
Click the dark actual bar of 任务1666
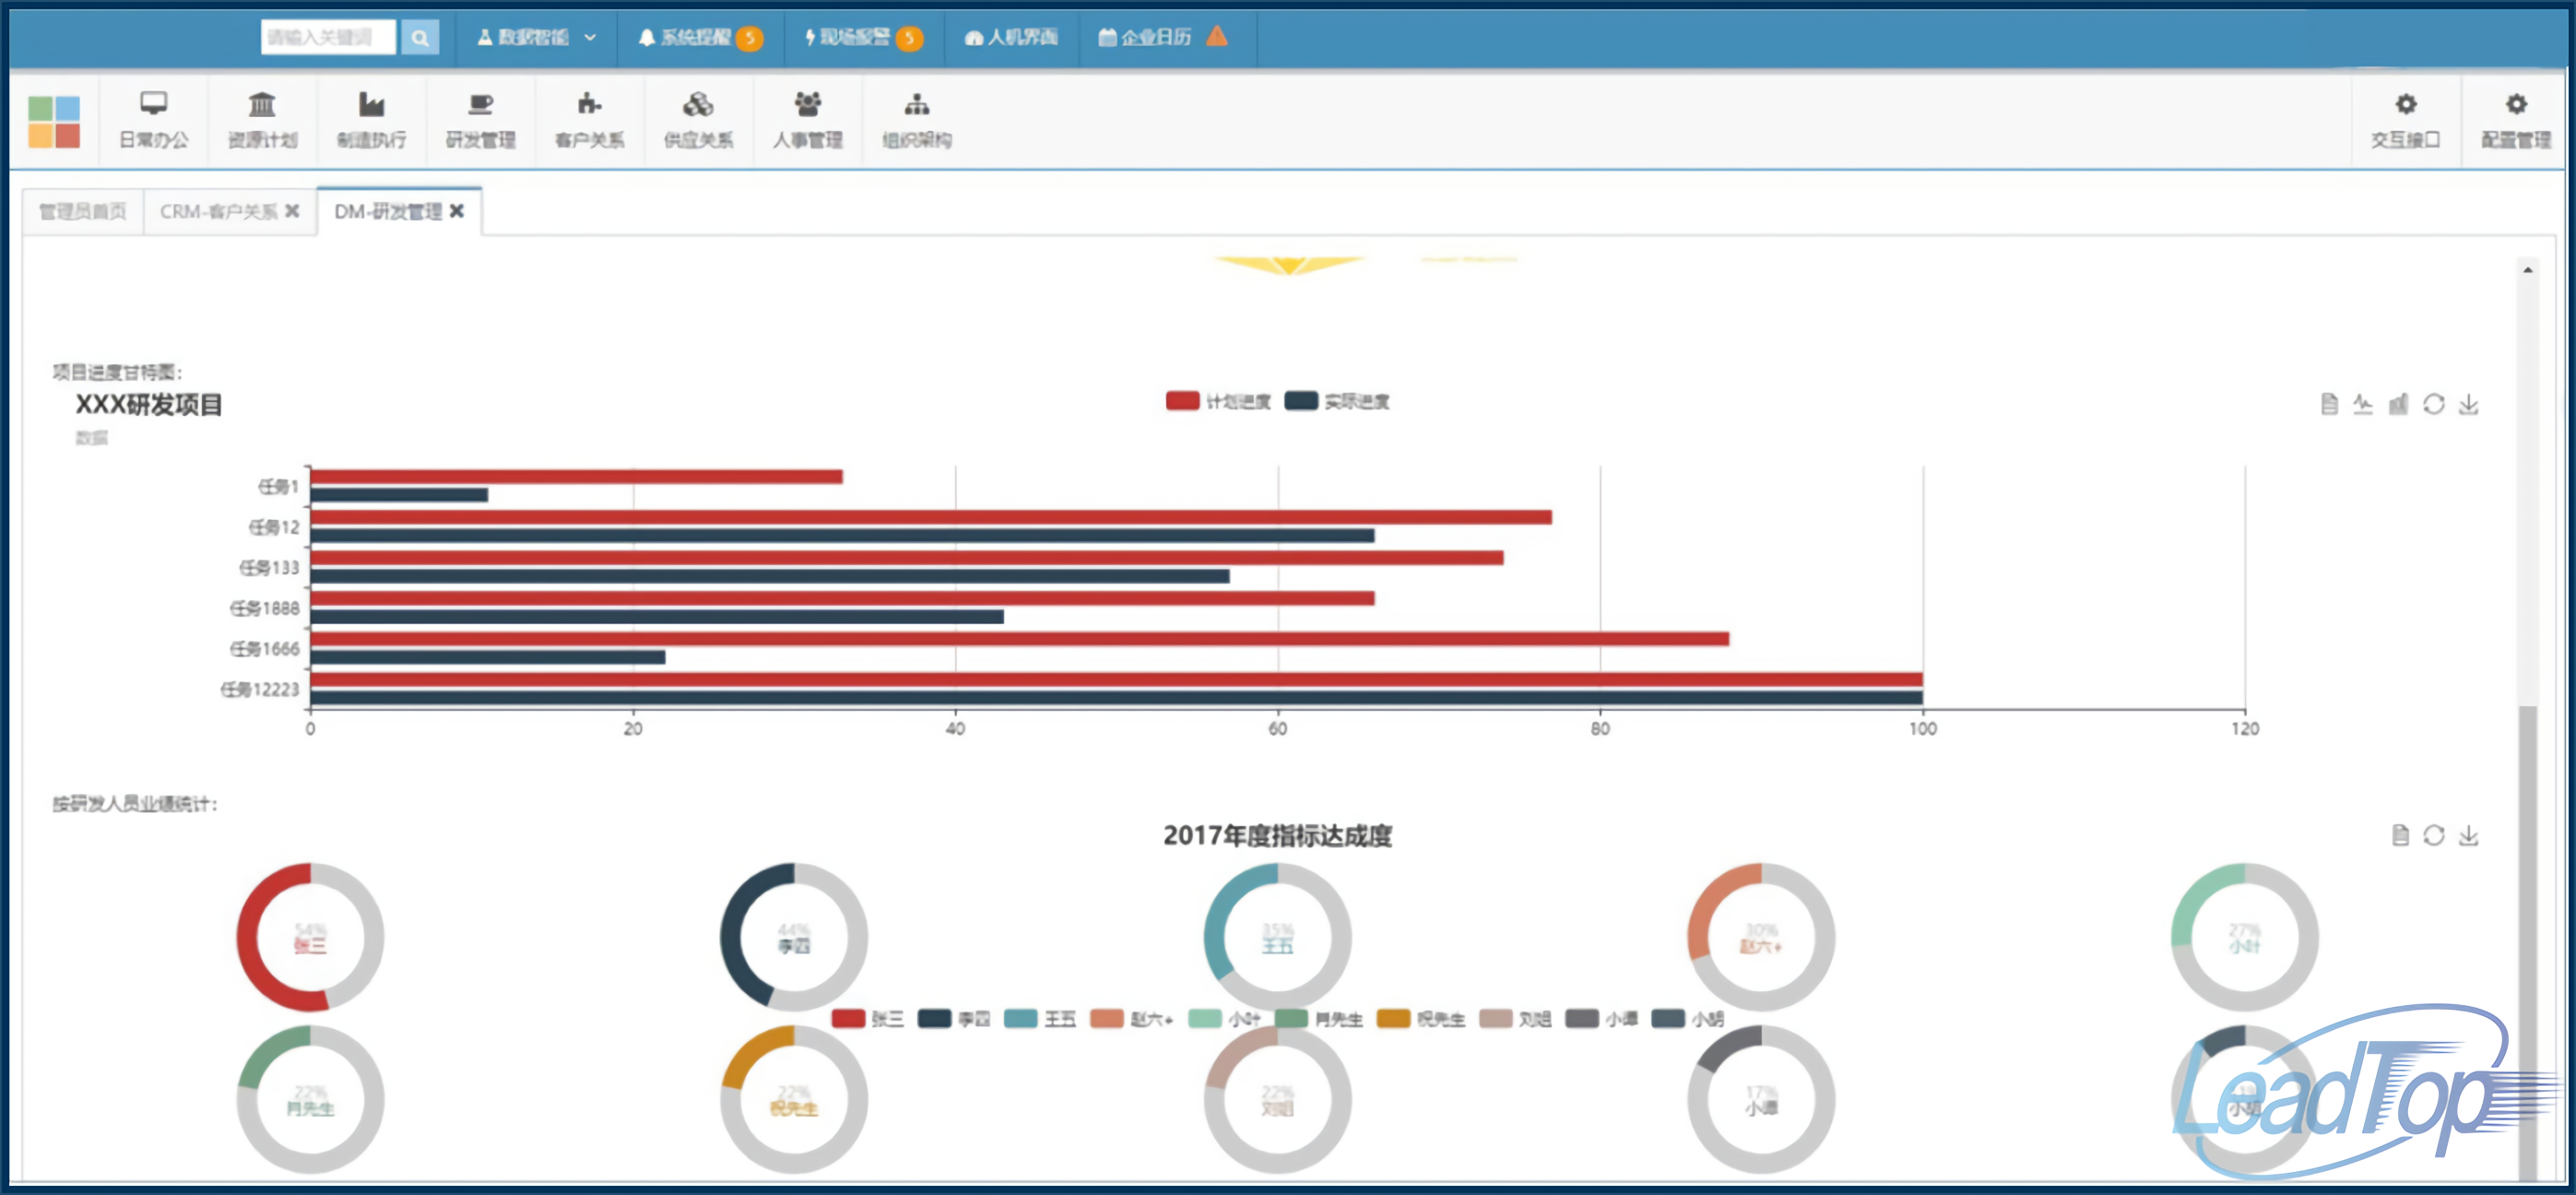tap(488, 657)
